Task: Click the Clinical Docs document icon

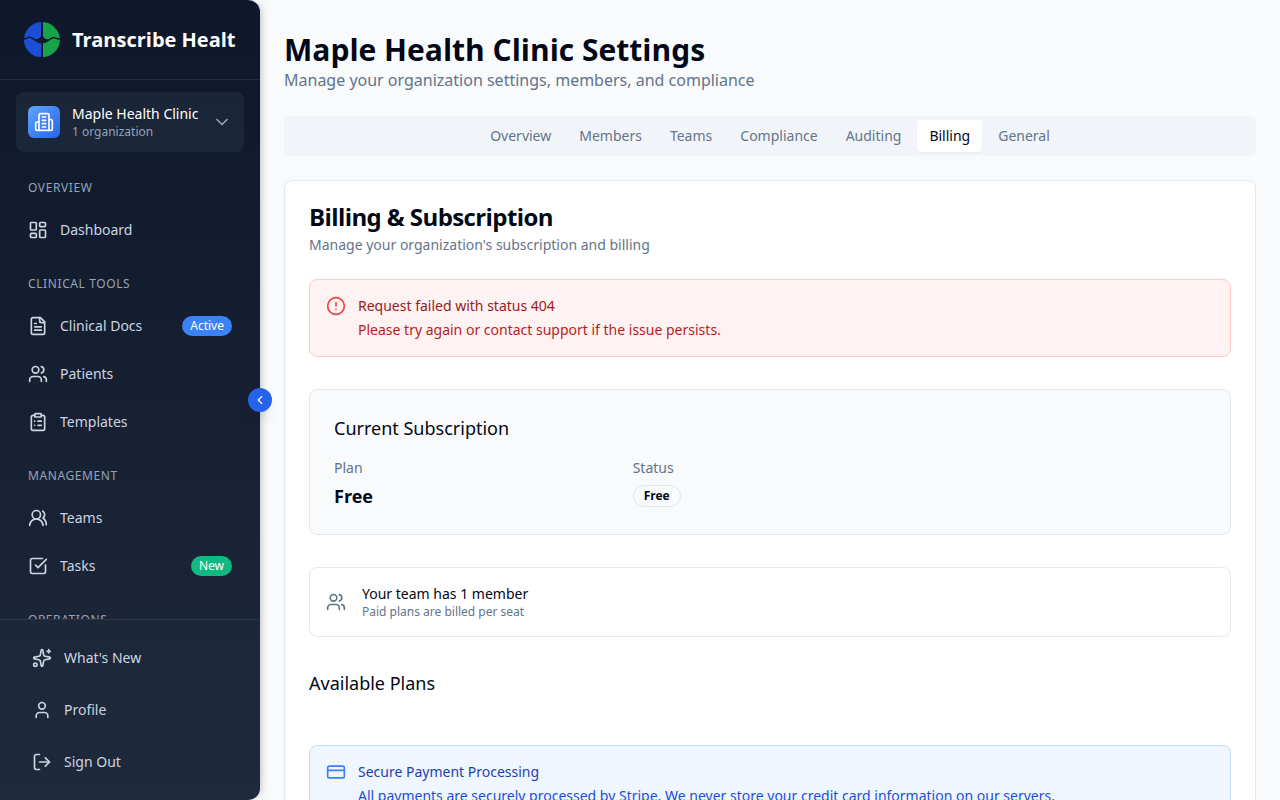Action: click(x=37, y=325)
